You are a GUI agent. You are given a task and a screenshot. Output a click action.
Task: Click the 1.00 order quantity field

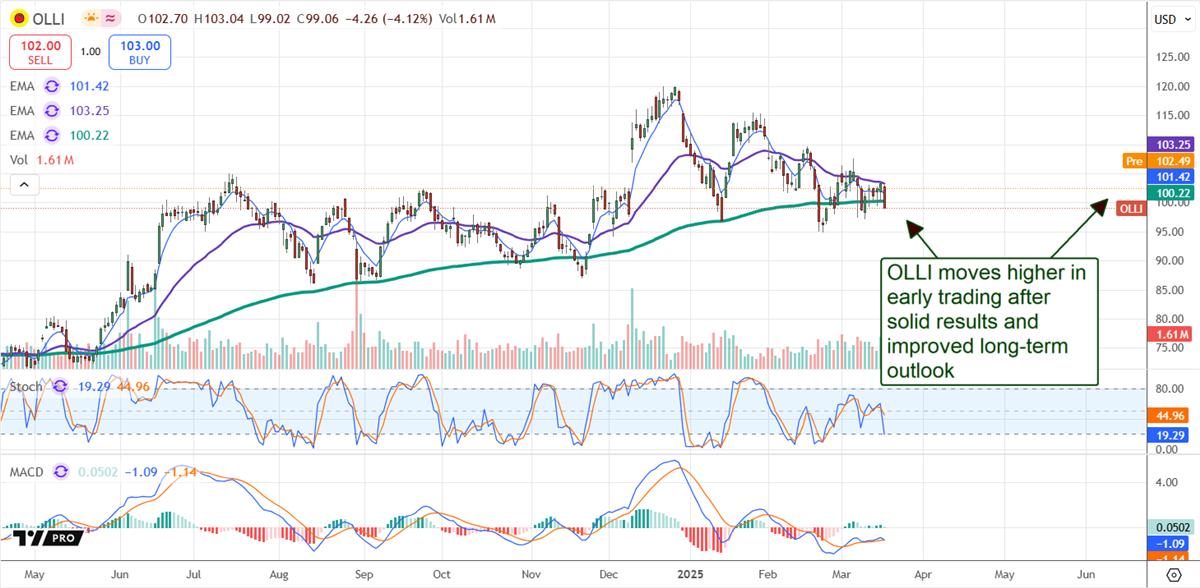click(90, 51)
